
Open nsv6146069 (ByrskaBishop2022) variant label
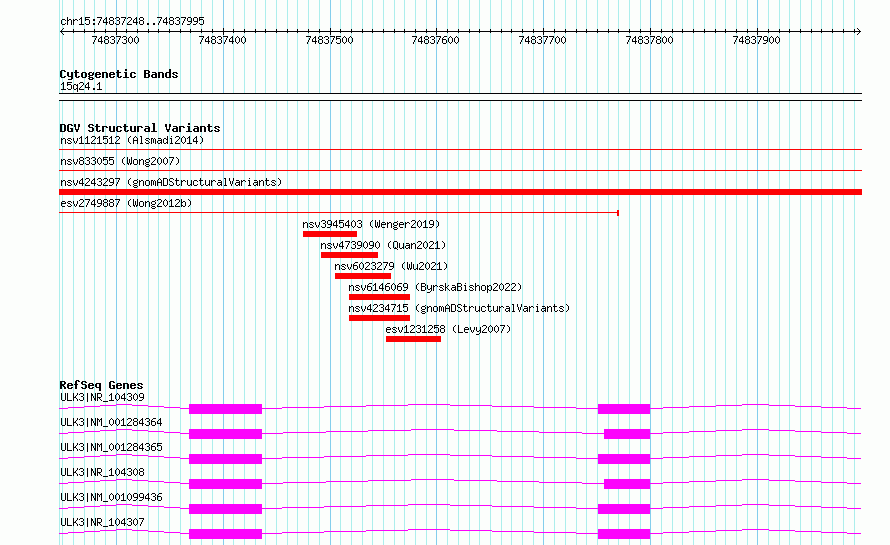click(435, 287)
